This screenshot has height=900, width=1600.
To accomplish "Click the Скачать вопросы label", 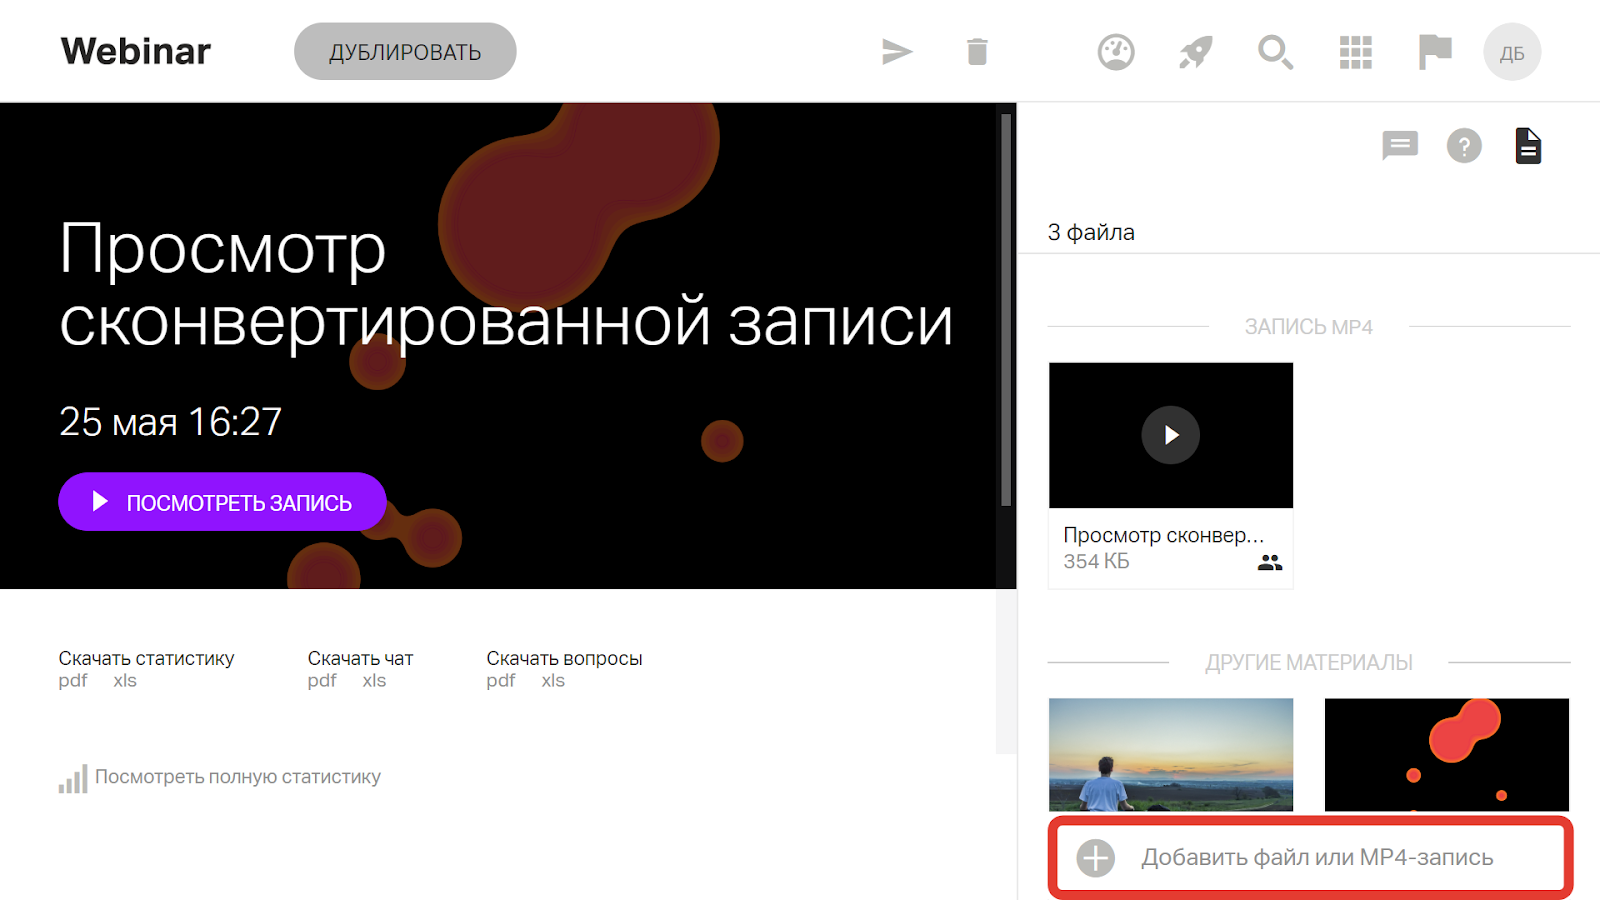I will coord(564,658).
